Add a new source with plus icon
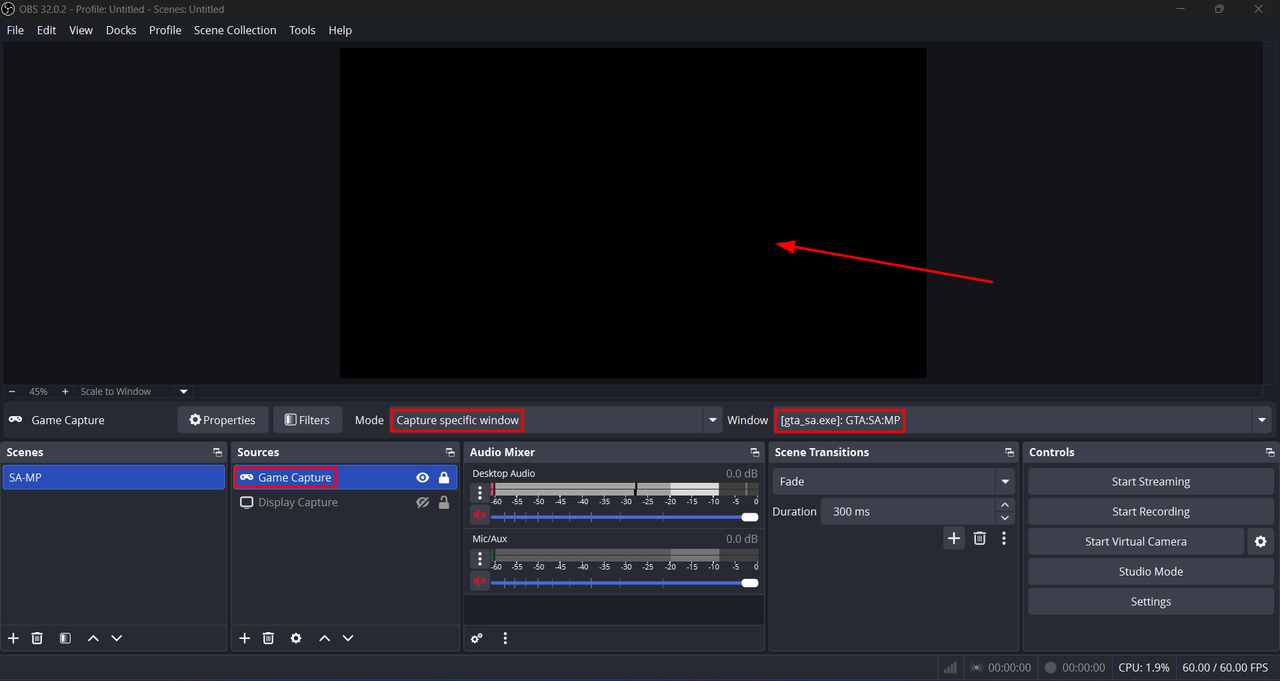 pos(244,638)
